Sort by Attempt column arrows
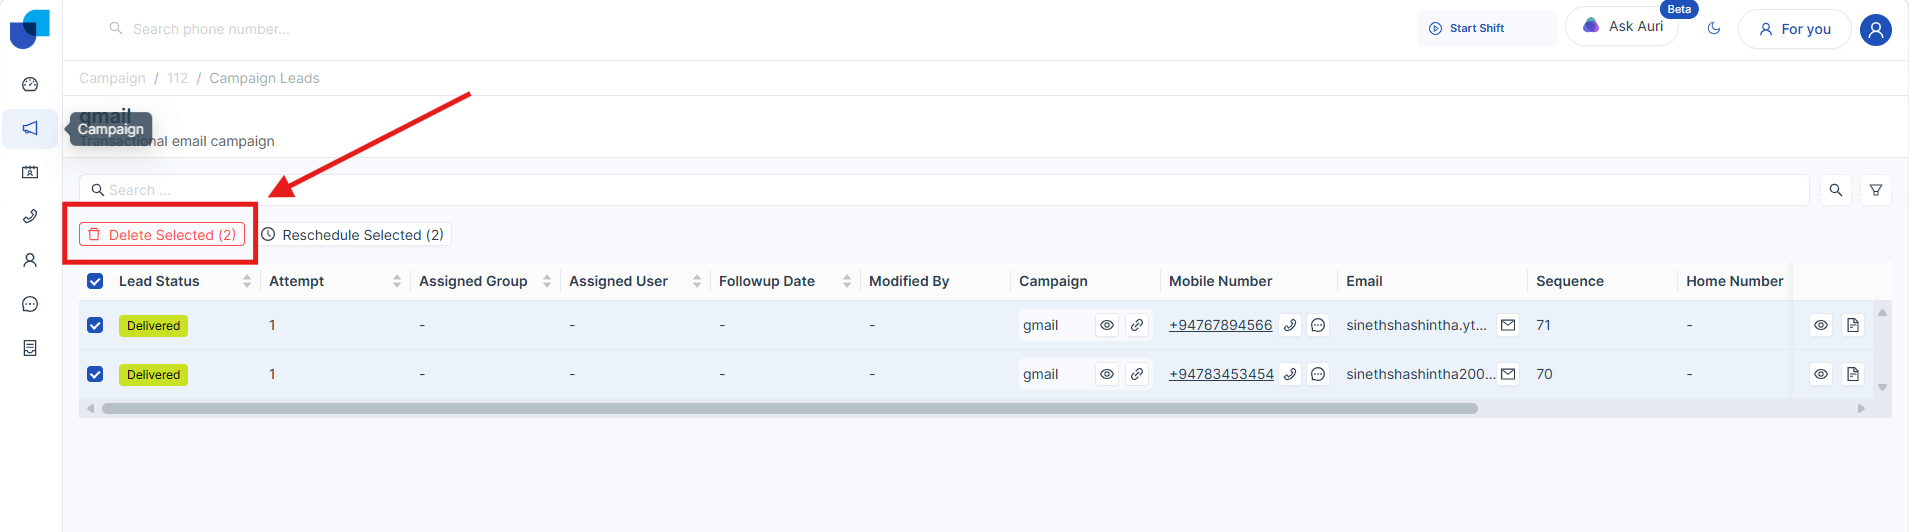Viewport: 1912px width, 532px height. [396, 281]
